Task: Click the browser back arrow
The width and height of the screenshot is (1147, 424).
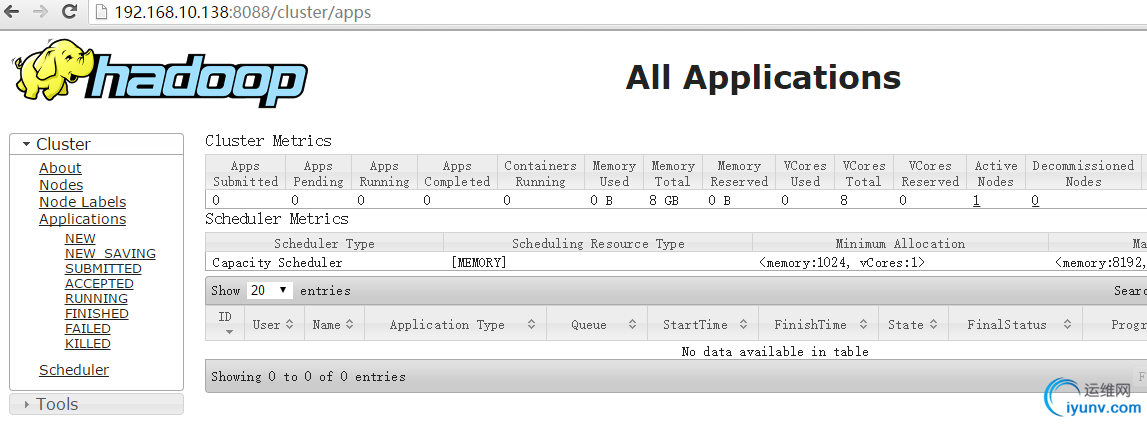Action: (x=12, y=12)
